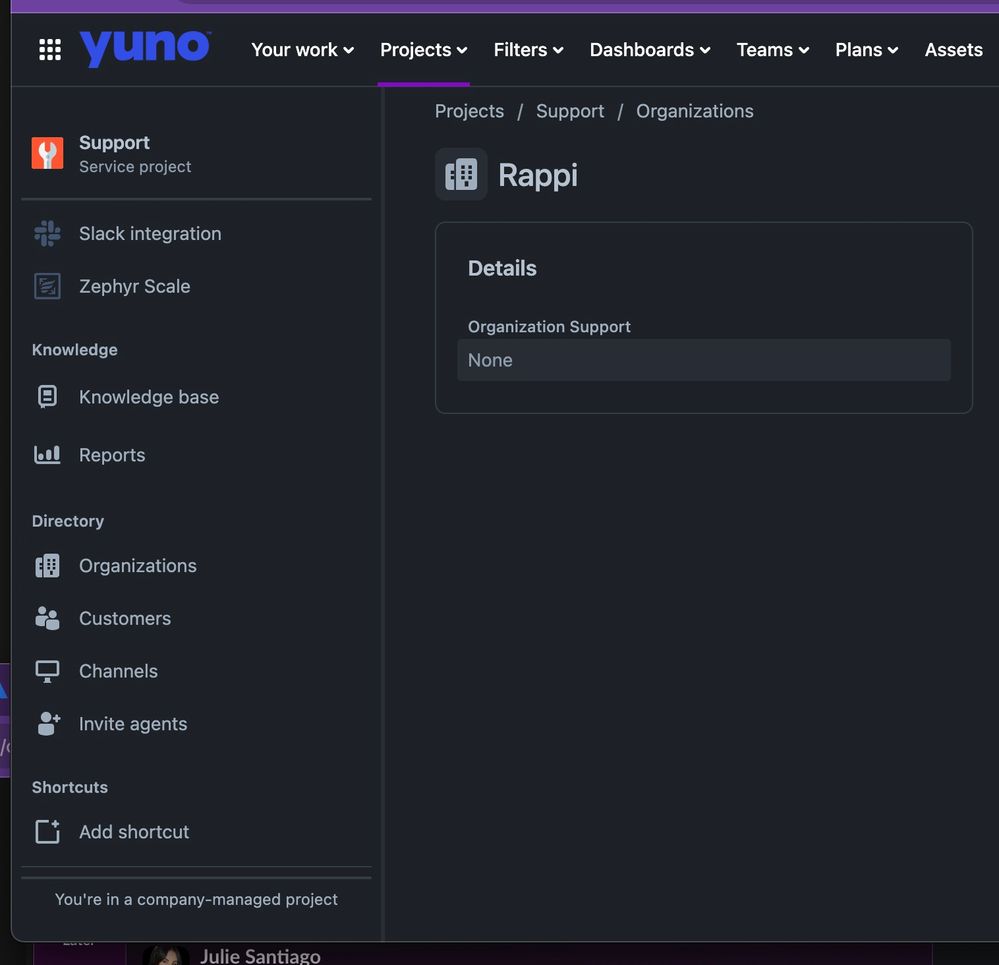Viewport: 999px width, 965px height.
Task: Click the Organization Support label
Action: click(549, 327)
